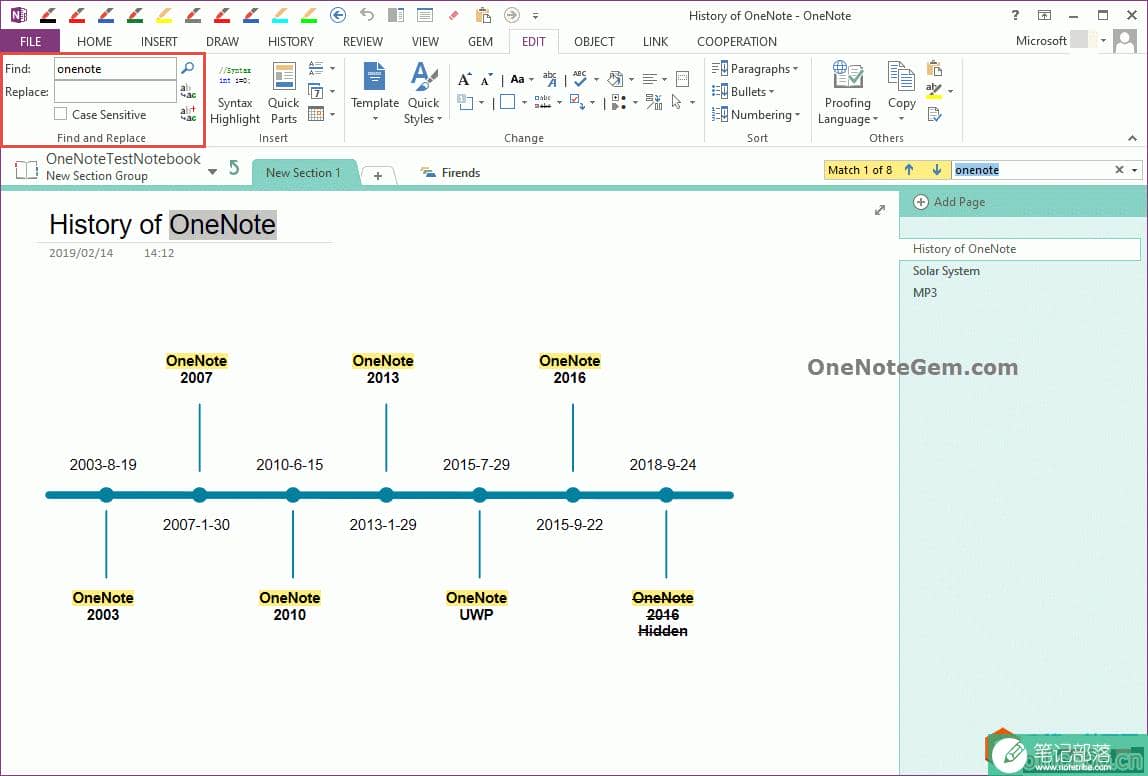Click the clipboard paste icon in Others group
Image resolution: width=1148 pixels, height=776 pixels.
pos(934,68)
